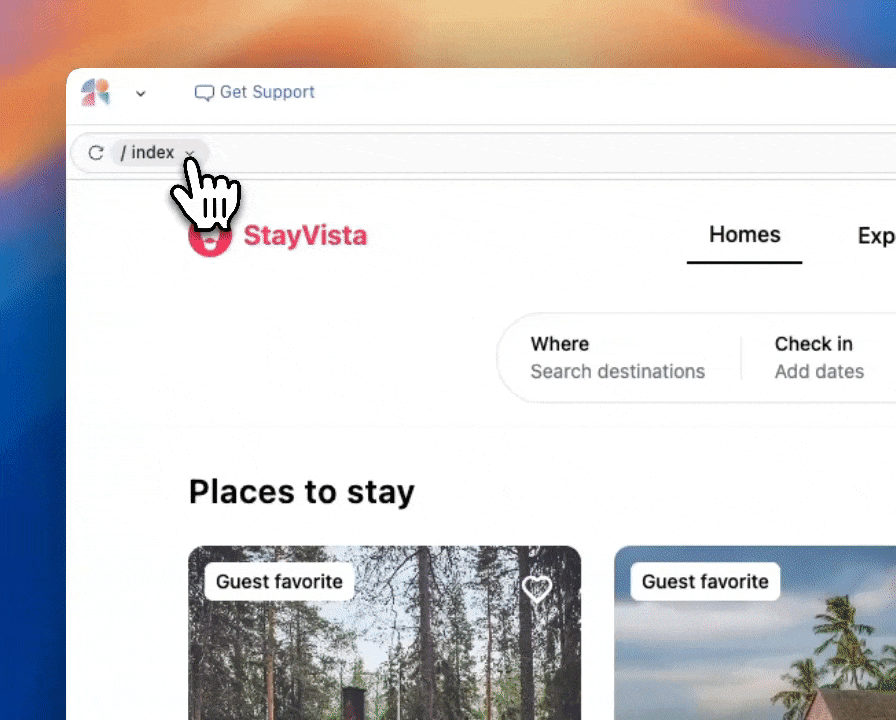This screenshot has width=896, height=720.
Task: Click the Where search destinations field
Action: [620, 358]
